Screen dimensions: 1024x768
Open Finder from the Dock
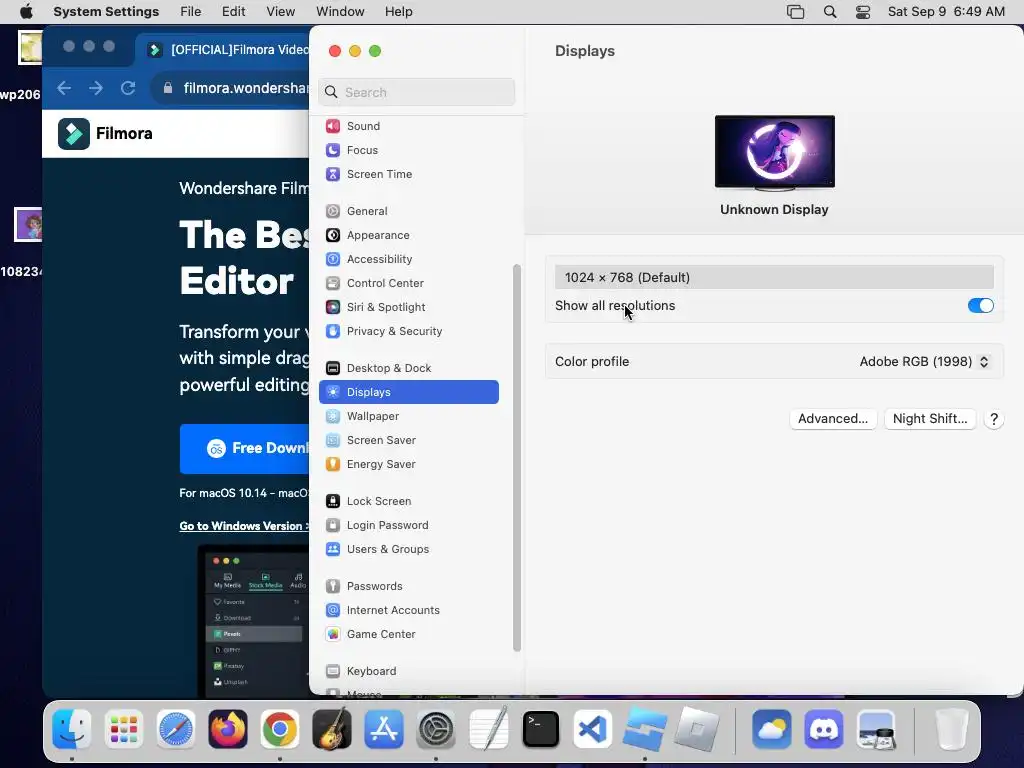click(x=72, y=729)
